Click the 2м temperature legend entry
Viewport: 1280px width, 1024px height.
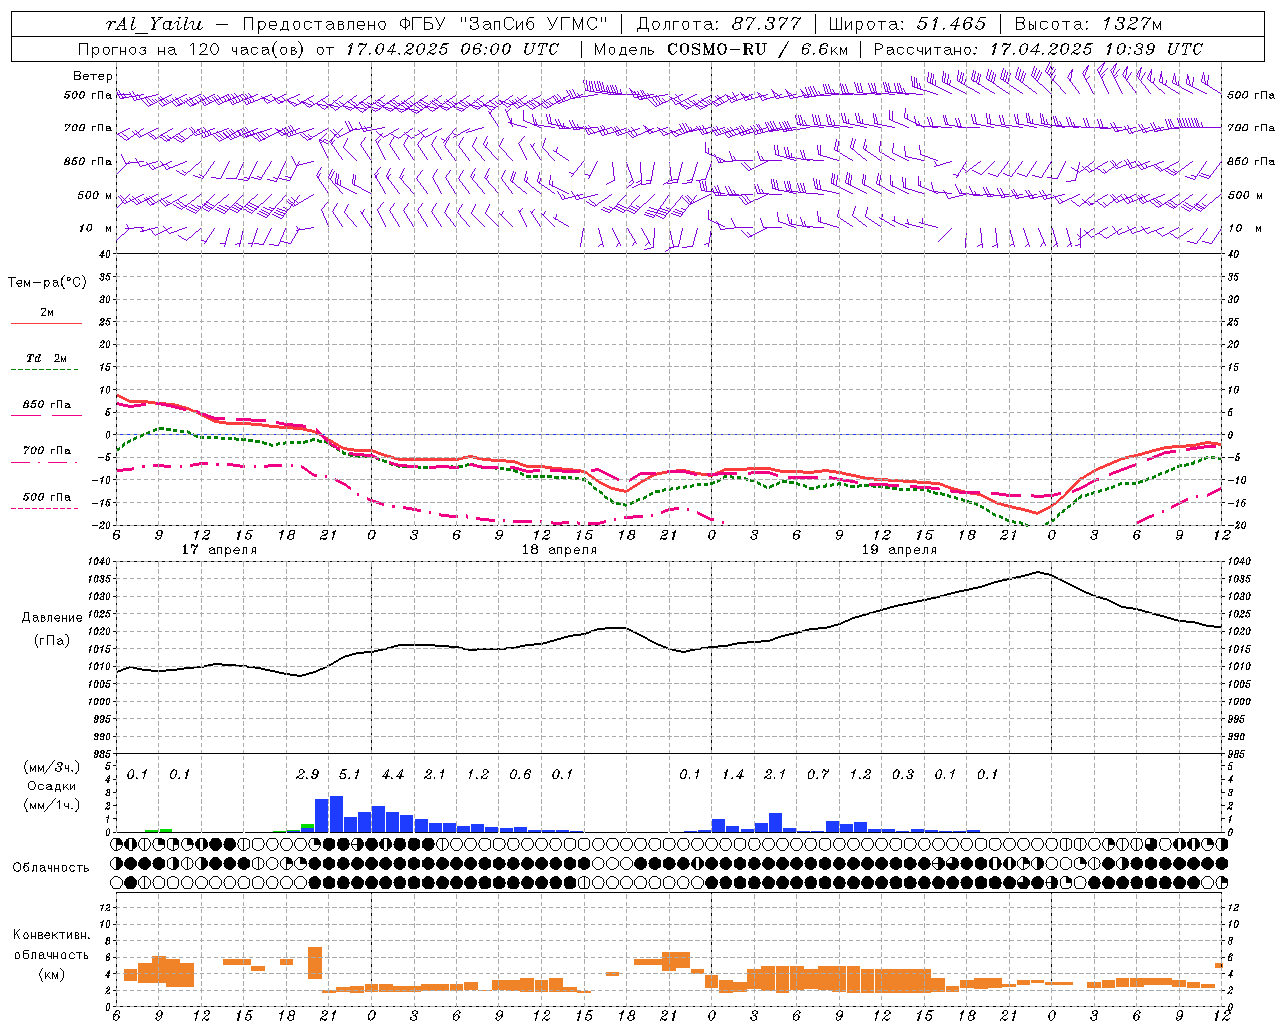47,313
